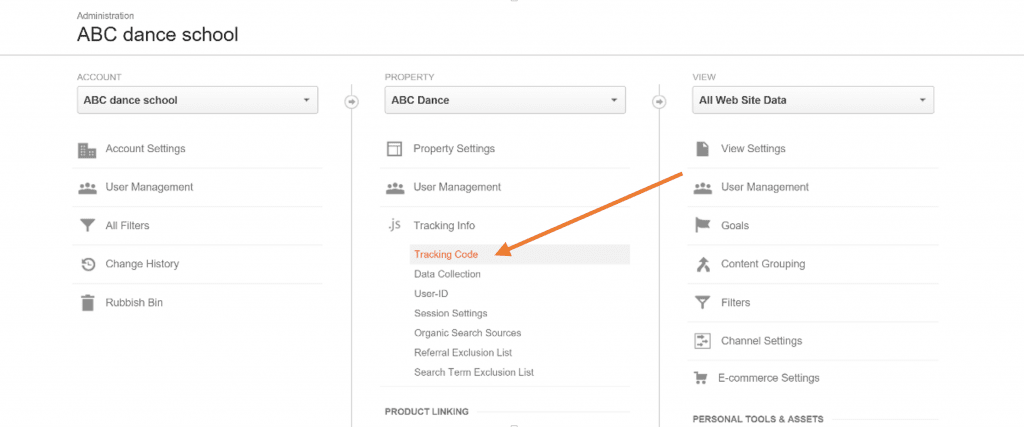Click the ACCOUNT column header

[x=99, y=77]
